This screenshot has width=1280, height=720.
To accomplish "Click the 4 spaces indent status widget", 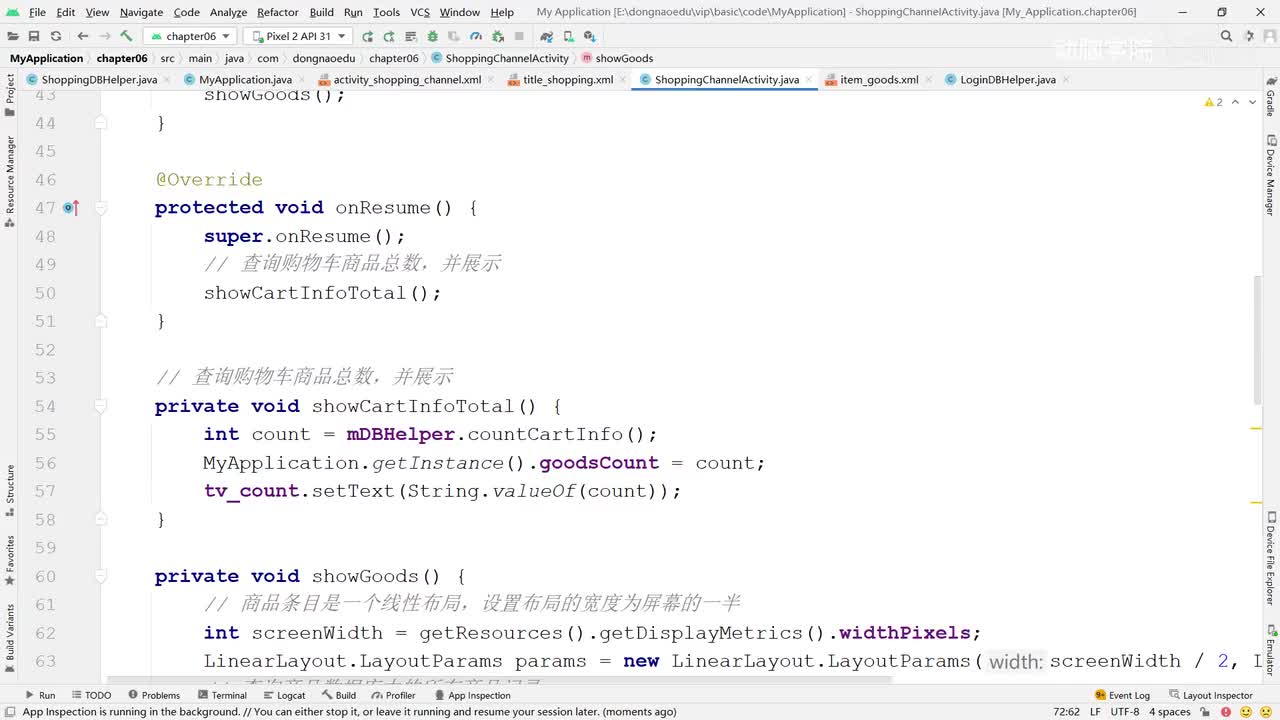I will tap(1169, 712).
